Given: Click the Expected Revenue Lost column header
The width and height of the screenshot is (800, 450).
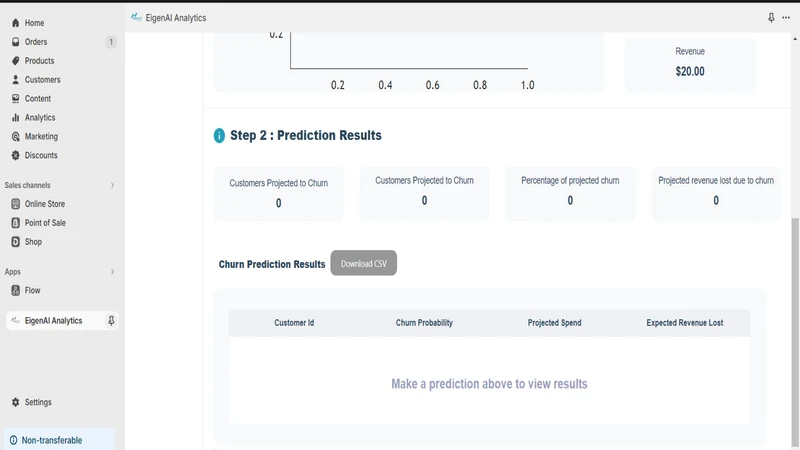Looking at the screenshot, I should coord(685,322).
